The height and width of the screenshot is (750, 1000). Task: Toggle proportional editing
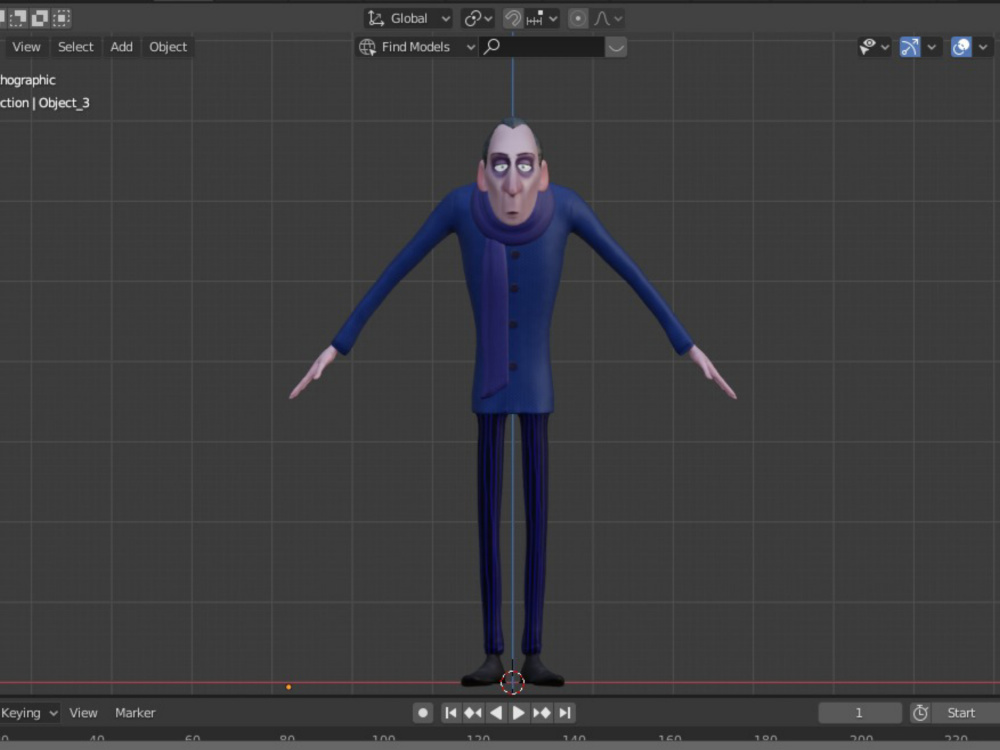pos(578,18)
